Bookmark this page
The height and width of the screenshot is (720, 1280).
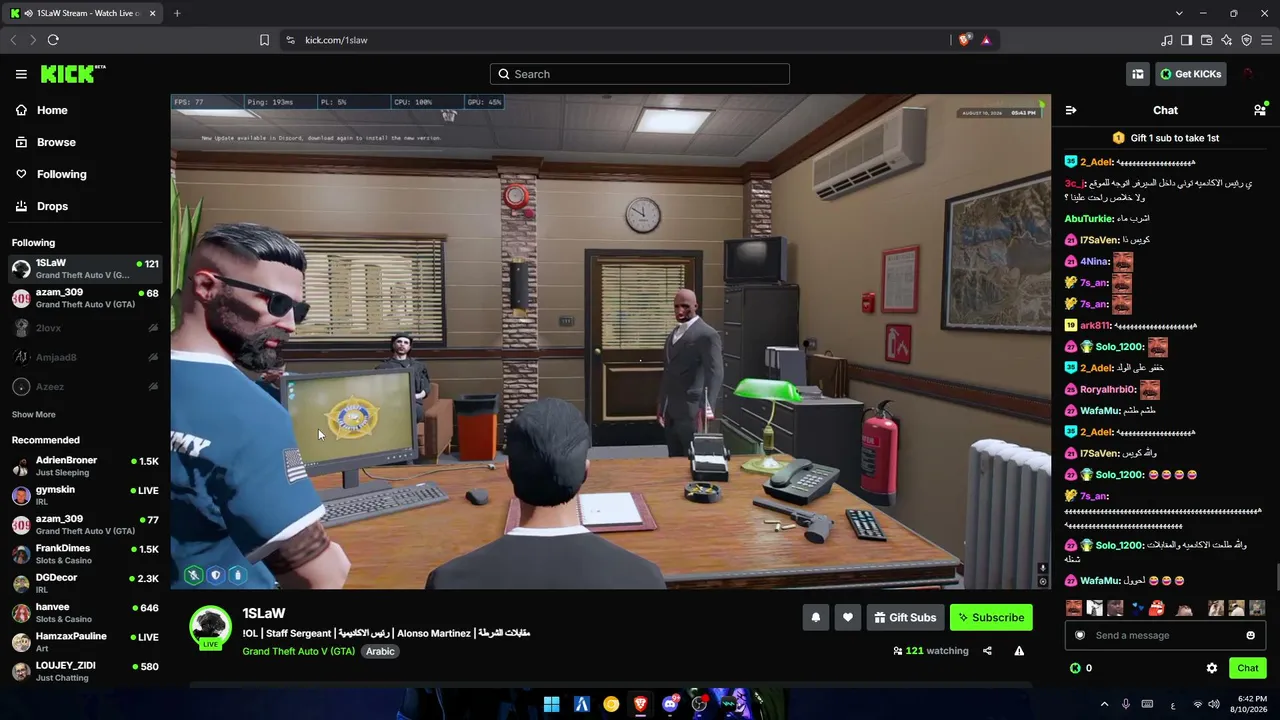(264, 40)
